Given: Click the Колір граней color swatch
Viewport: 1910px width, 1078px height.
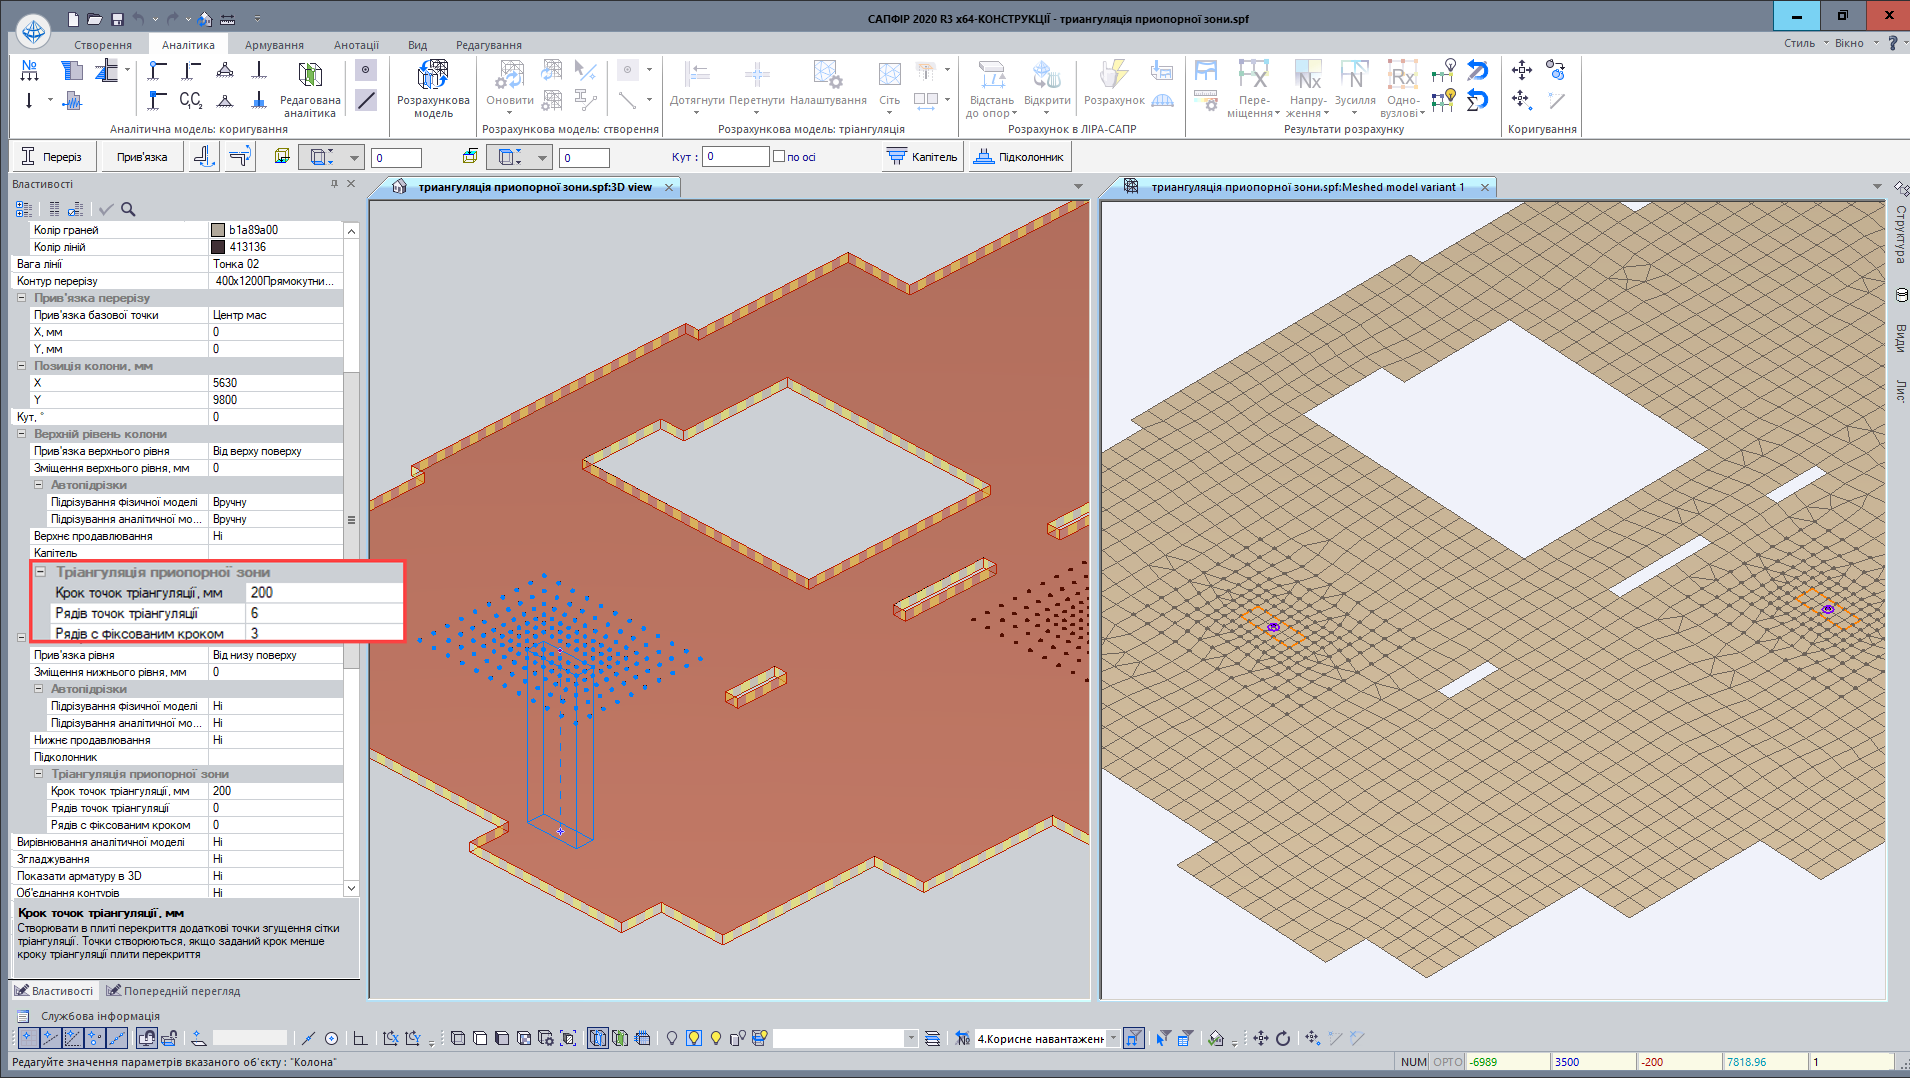Looking at the screenshot, I should click(x=218, y=230).
